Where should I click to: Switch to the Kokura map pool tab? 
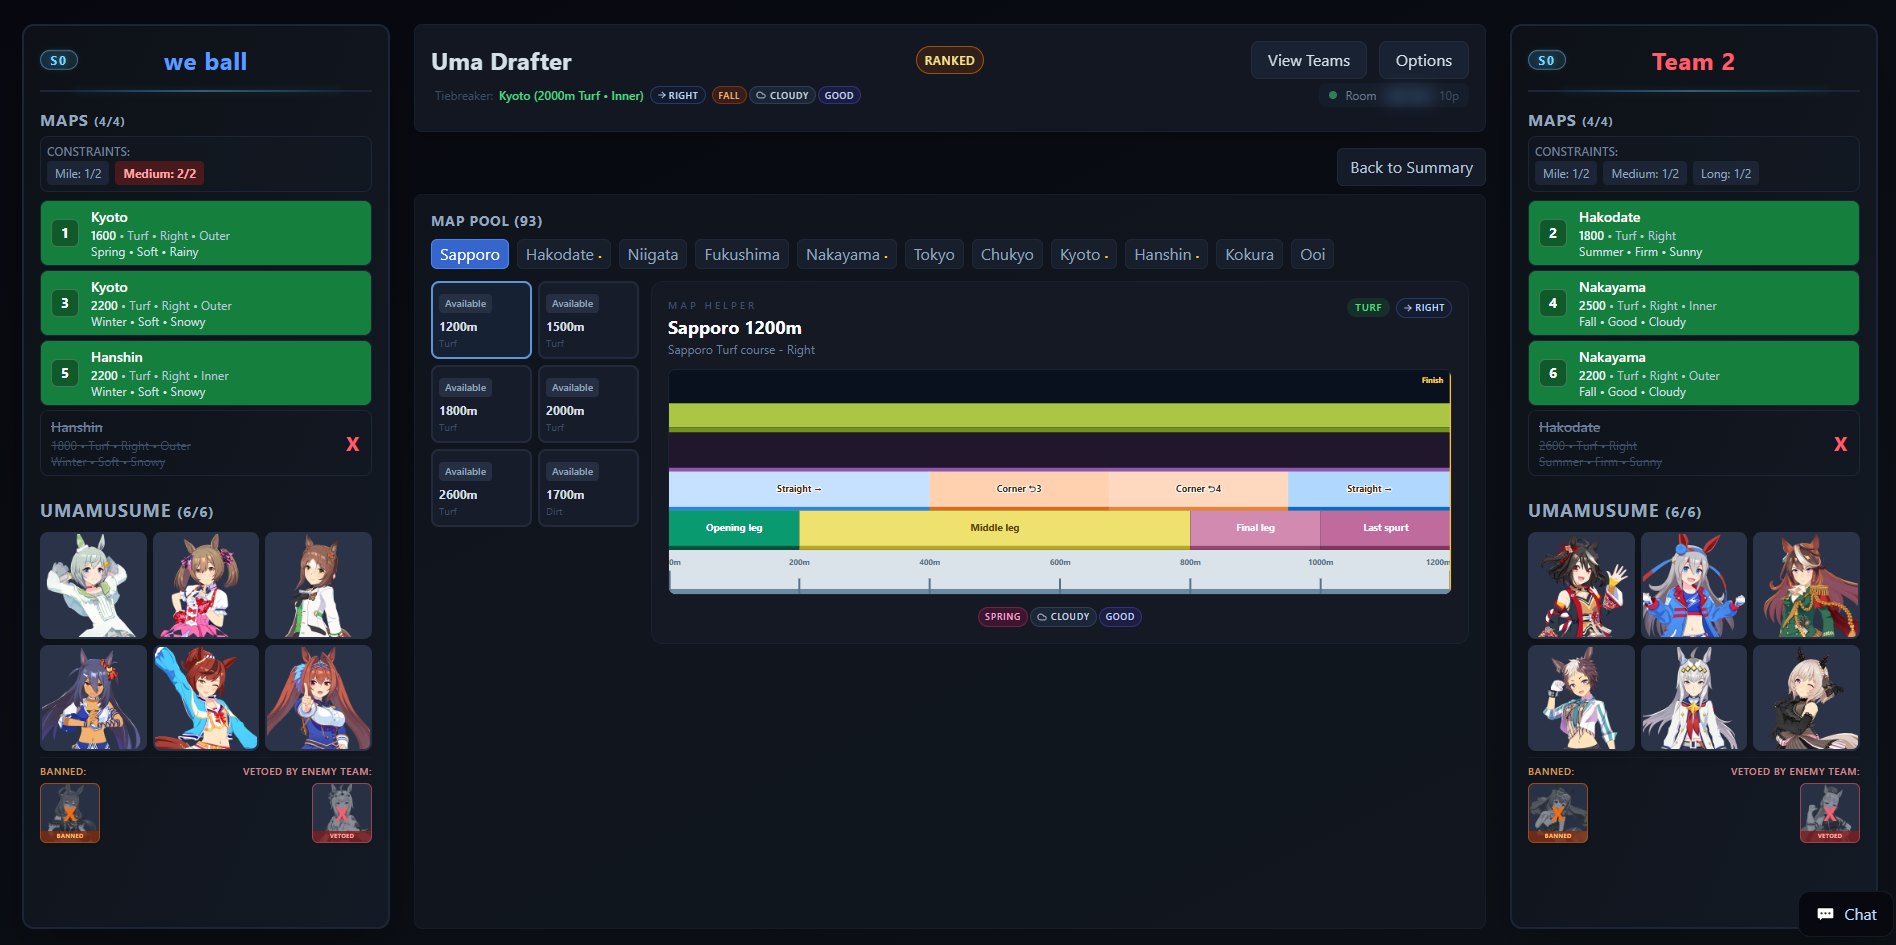[x=1250, y=254]
